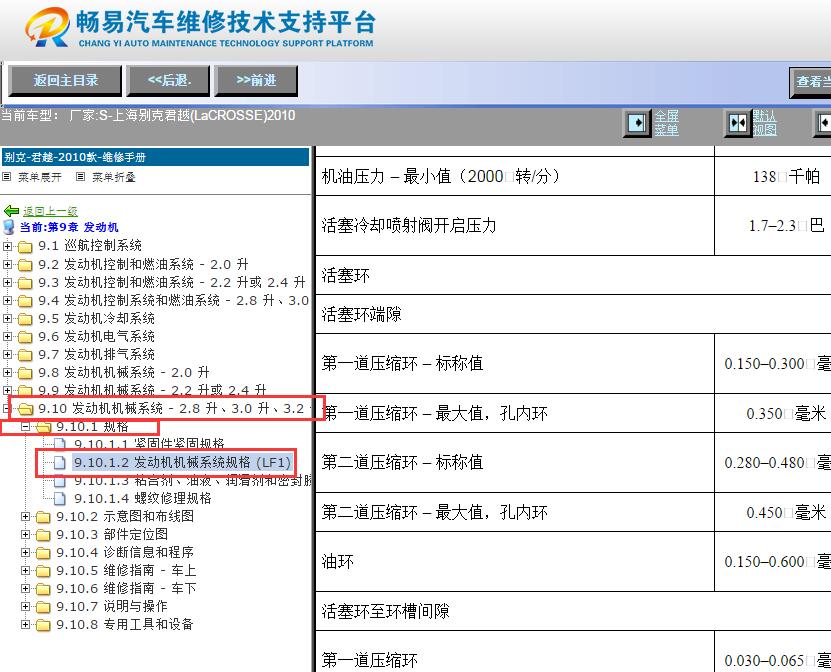Click the 138 千帕 value cell
831x672 pixels.
pos(773,176)
